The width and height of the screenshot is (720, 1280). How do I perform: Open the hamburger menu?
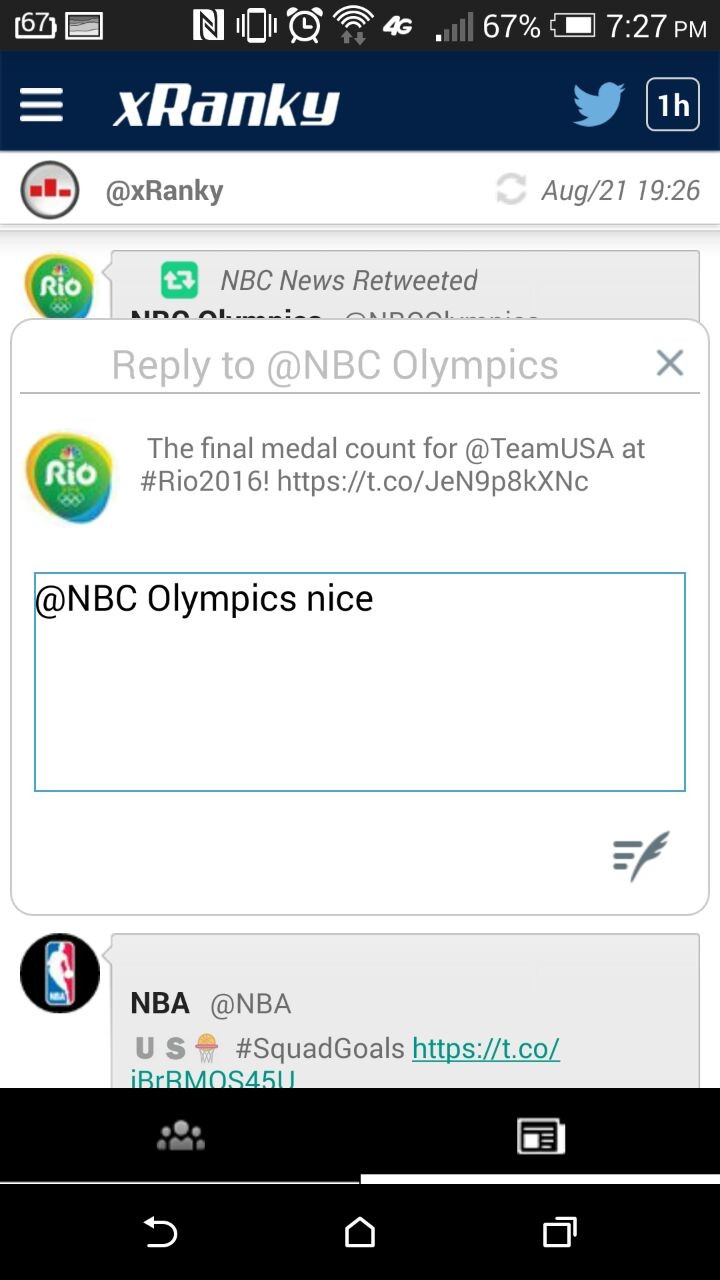[x=41, y=105]
